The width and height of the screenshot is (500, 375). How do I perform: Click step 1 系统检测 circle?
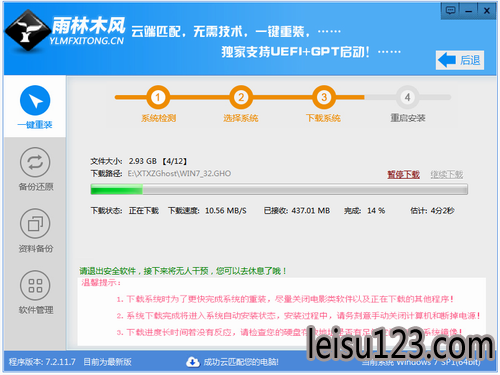pos(158,97)
